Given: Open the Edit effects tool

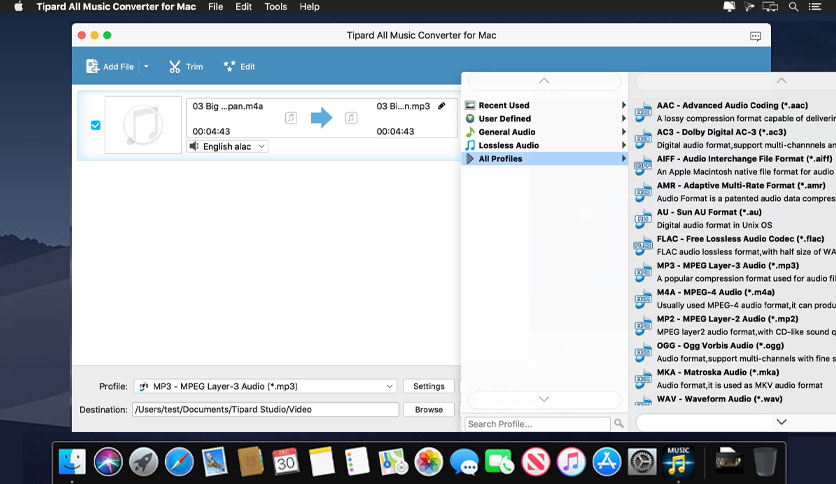Looking at the screenshot, I should pos(239,67).
